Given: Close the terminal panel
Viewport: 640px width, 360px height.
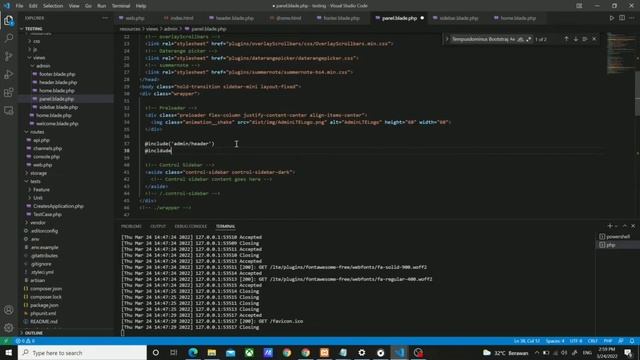Looking at the screenshot, I should click(x=633, y=226).
